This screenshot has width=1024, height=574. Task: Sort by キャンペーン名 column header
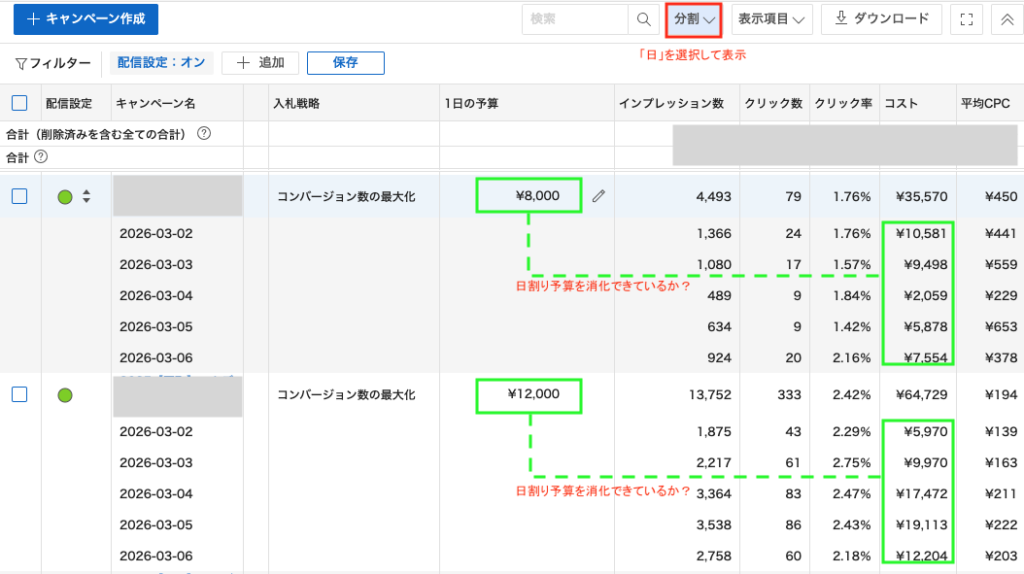(x=155, y=103)
